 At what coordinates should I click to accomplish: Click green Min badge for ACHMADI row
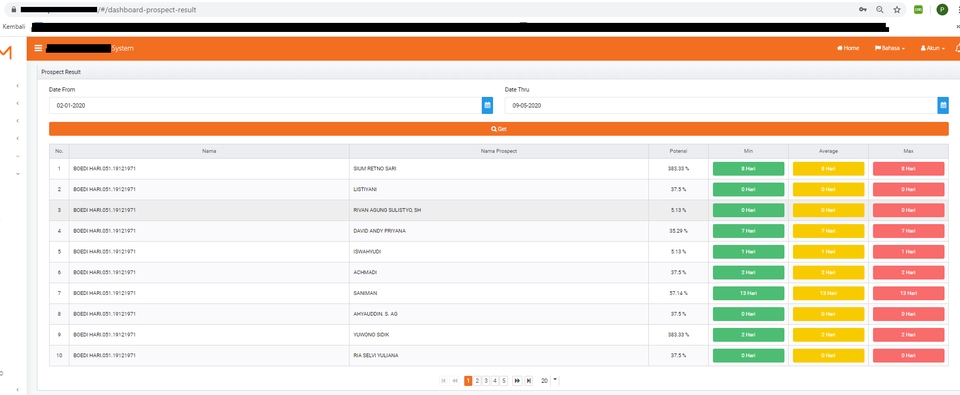[x=748, y=273]
